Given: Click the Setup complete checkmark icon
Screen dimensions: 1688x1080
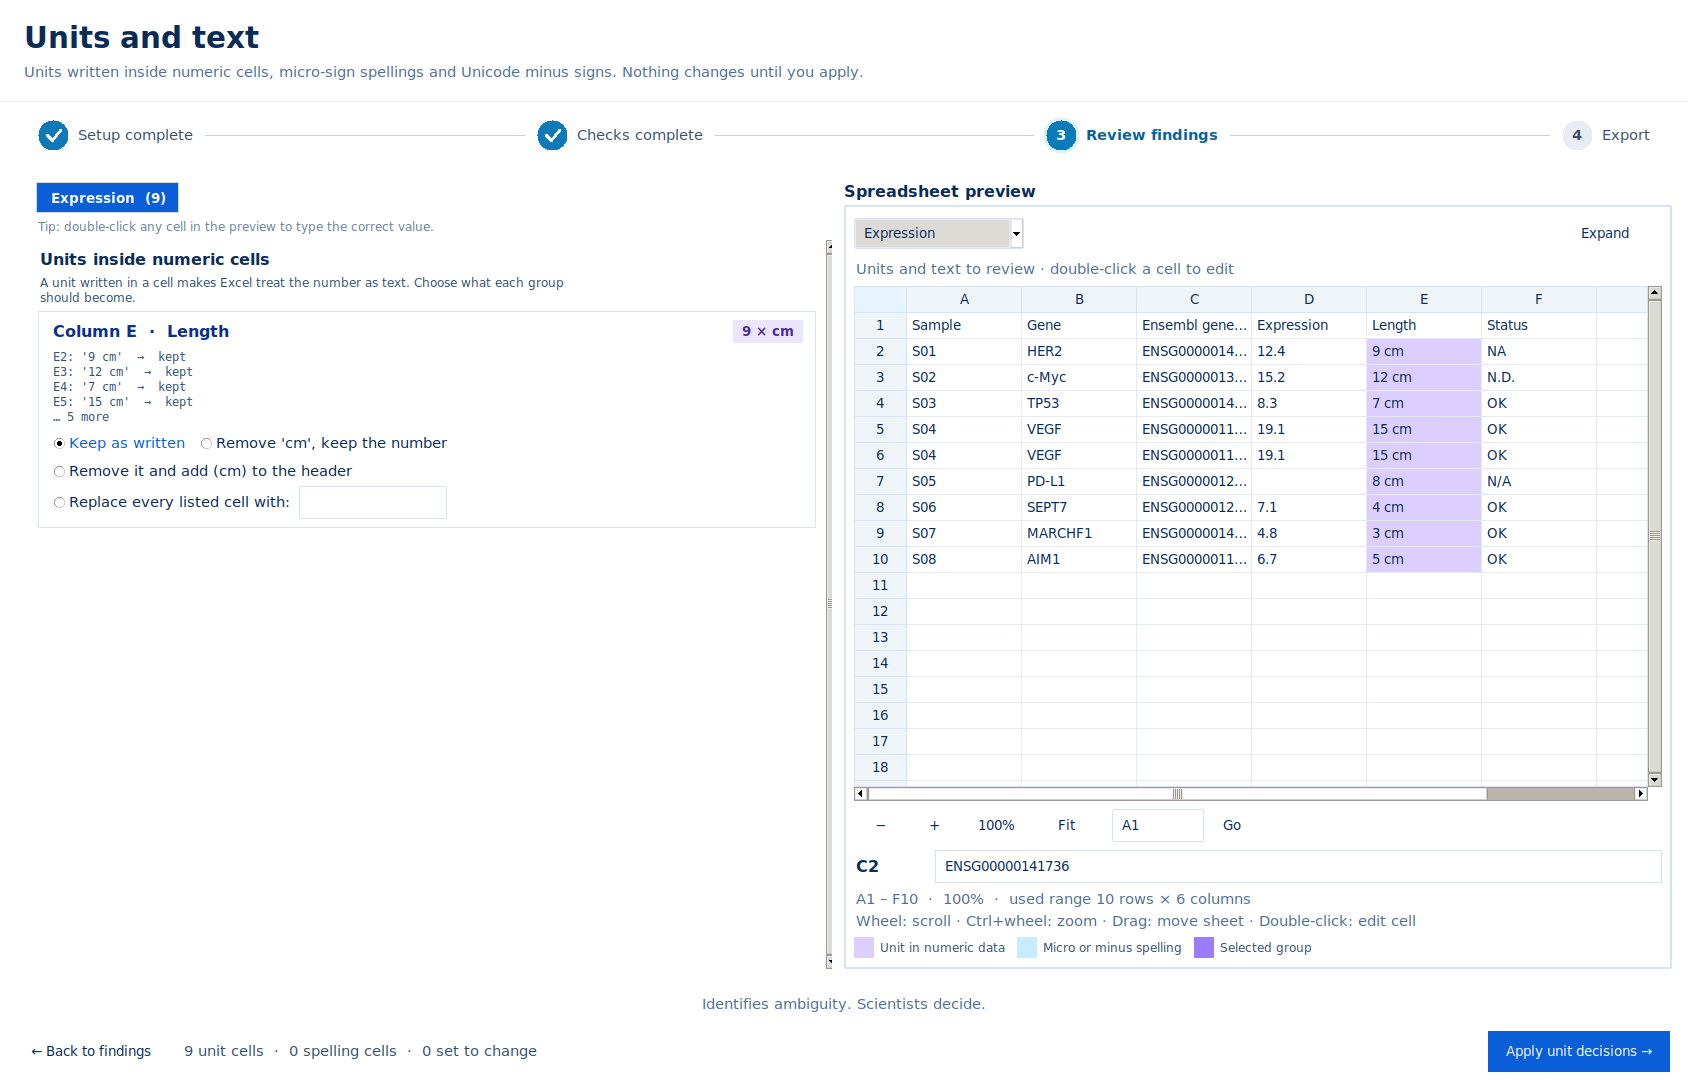Looking at the screenshot, I should click(53, 135).
